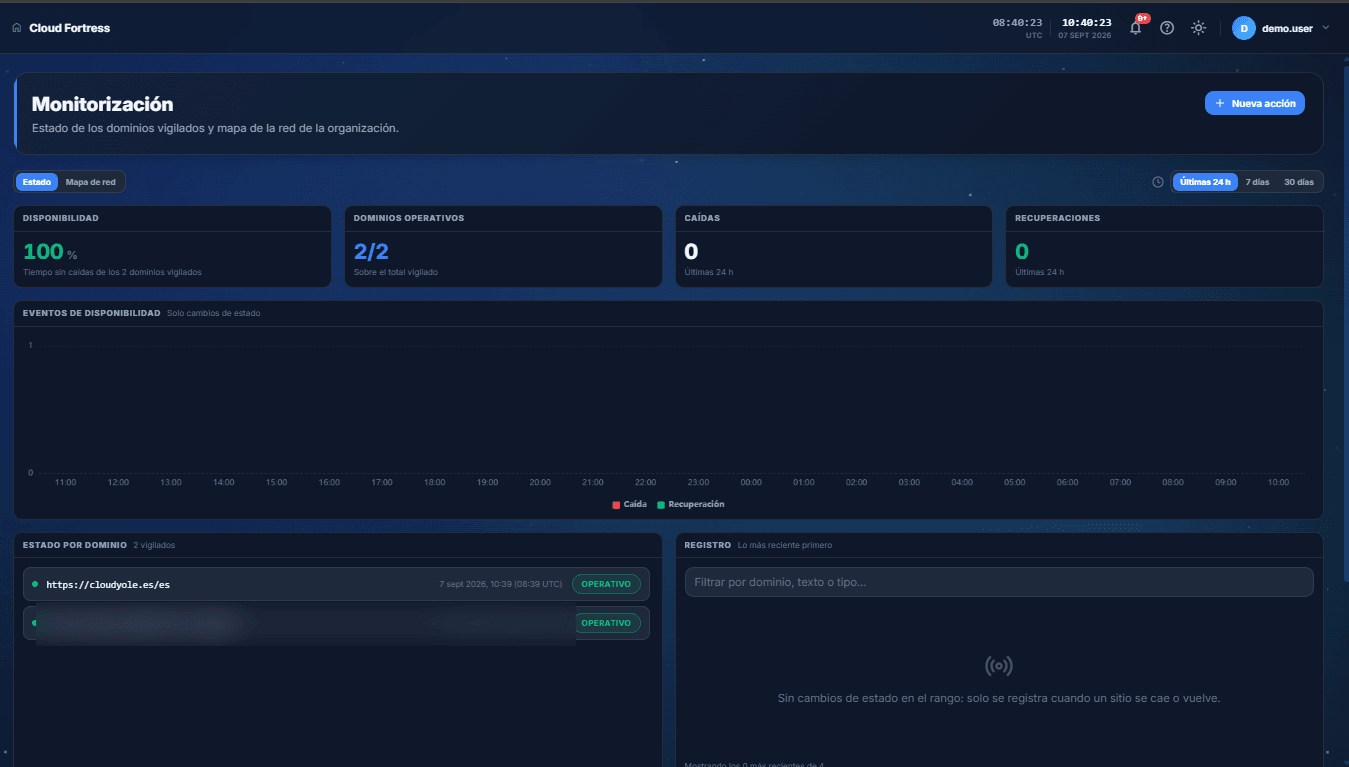The height and width of the screenshot is (767, 1349).
Task: Click the demo.user avatar with letter D
Action: [1244, 28]
